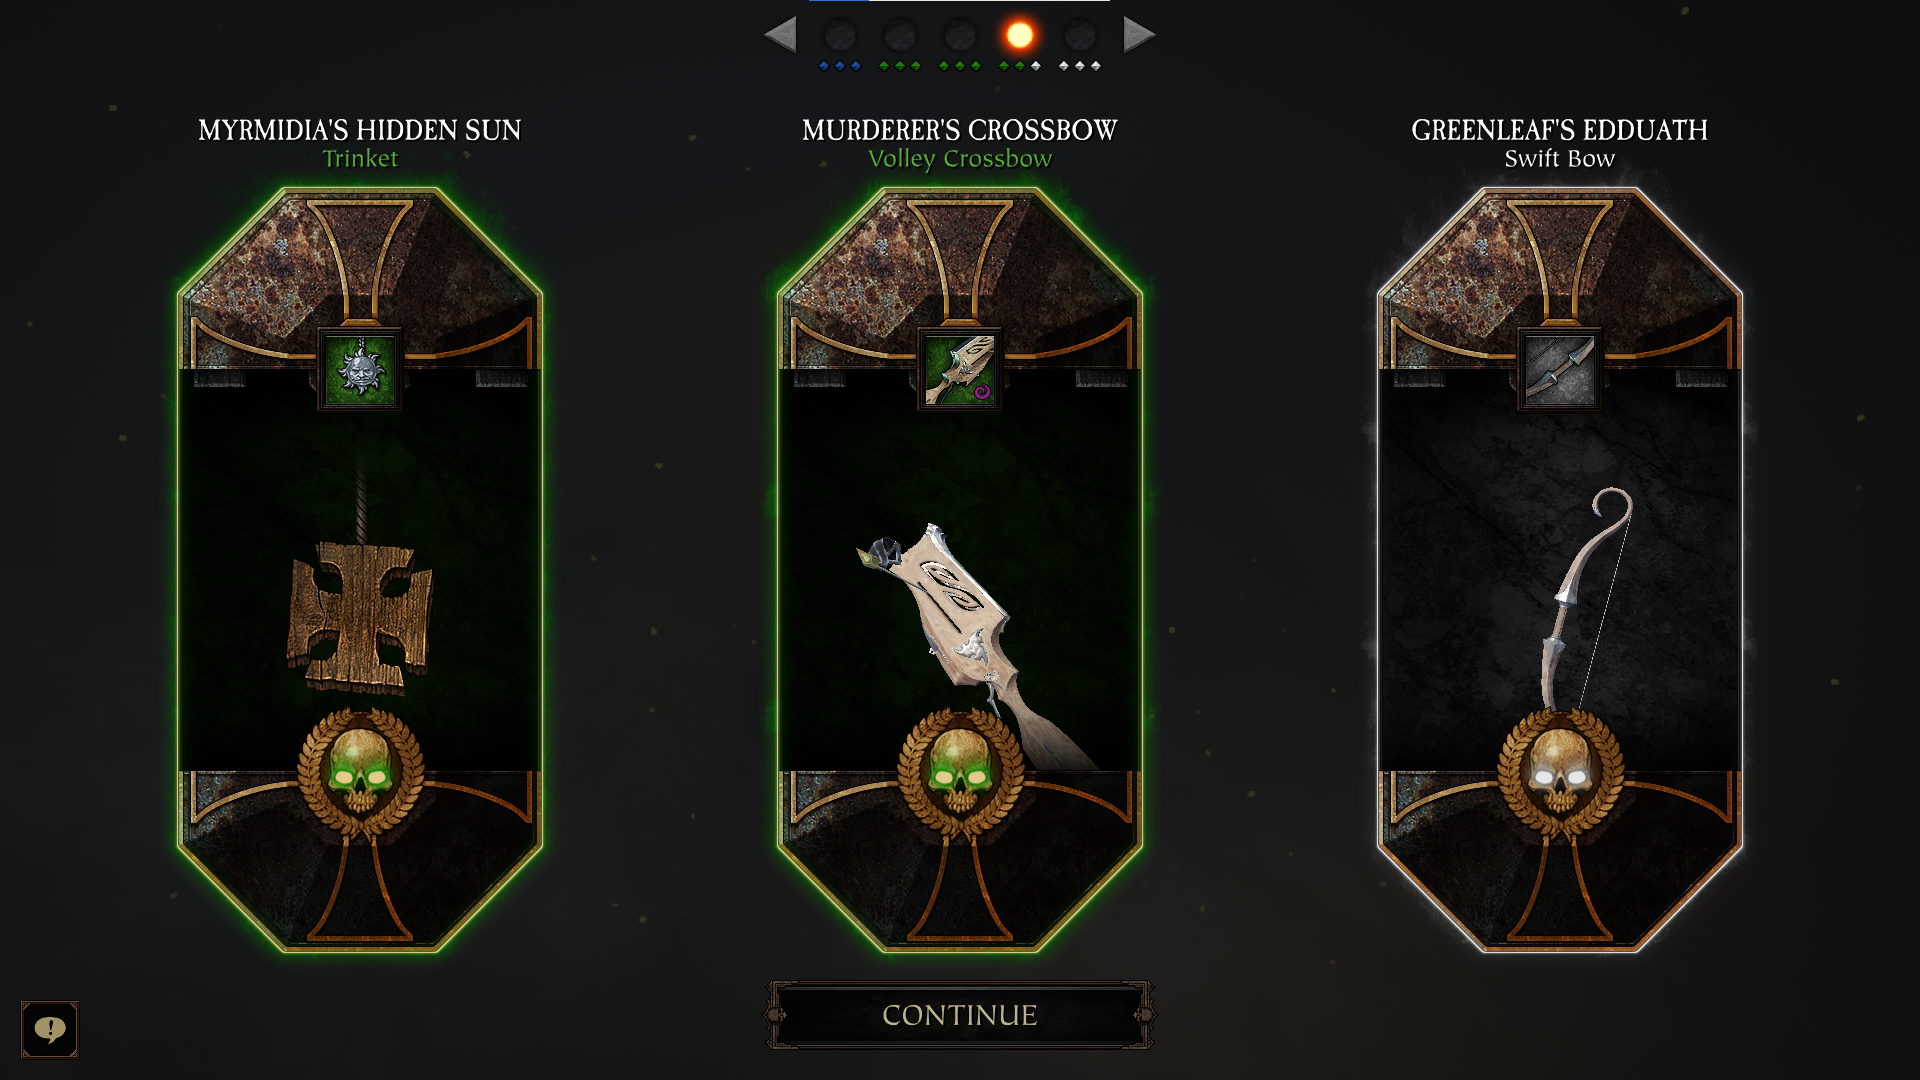This screenshot has width=1920, height=1080.
Task: Open the feedback speech bubble icon
Action: pyautogui.click(x=50, y=1029)
